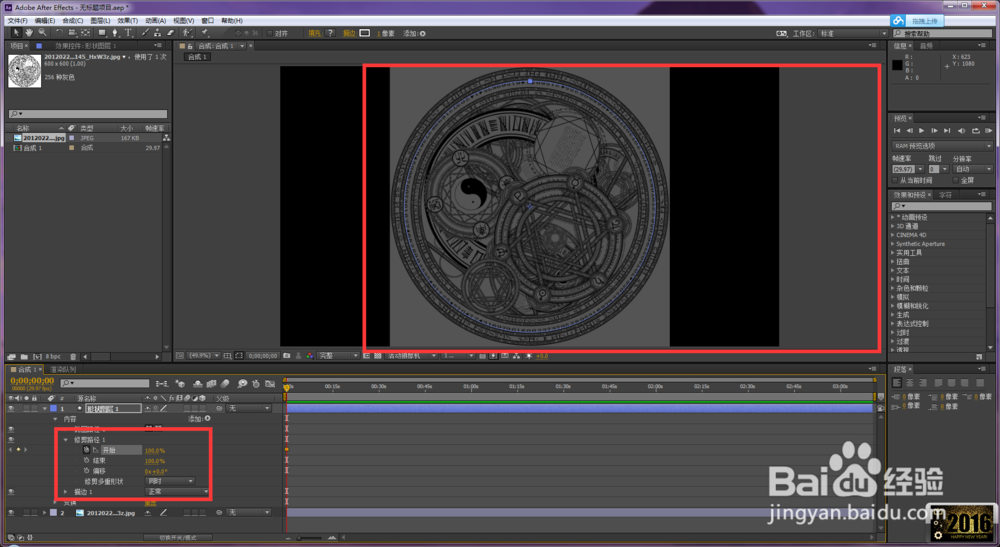Open the 图层(L) menu

(x=100, y=20)
